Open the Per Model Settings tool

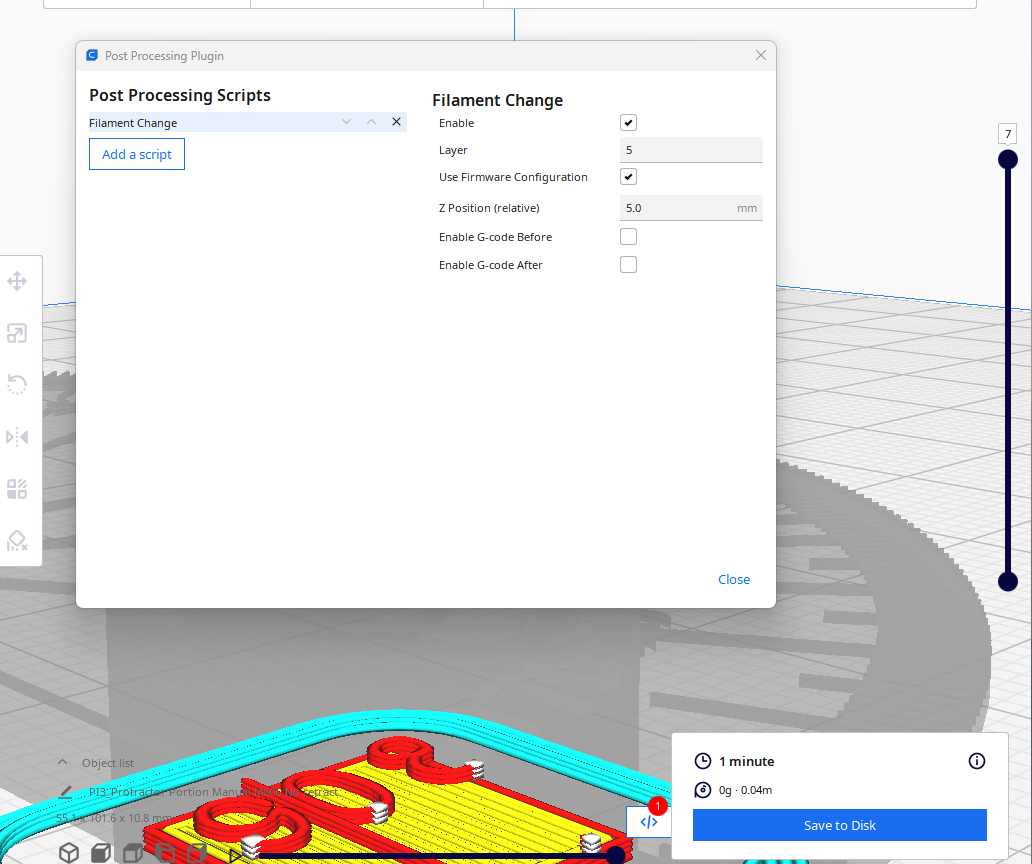pyautogui.click(x=17, y=489)
